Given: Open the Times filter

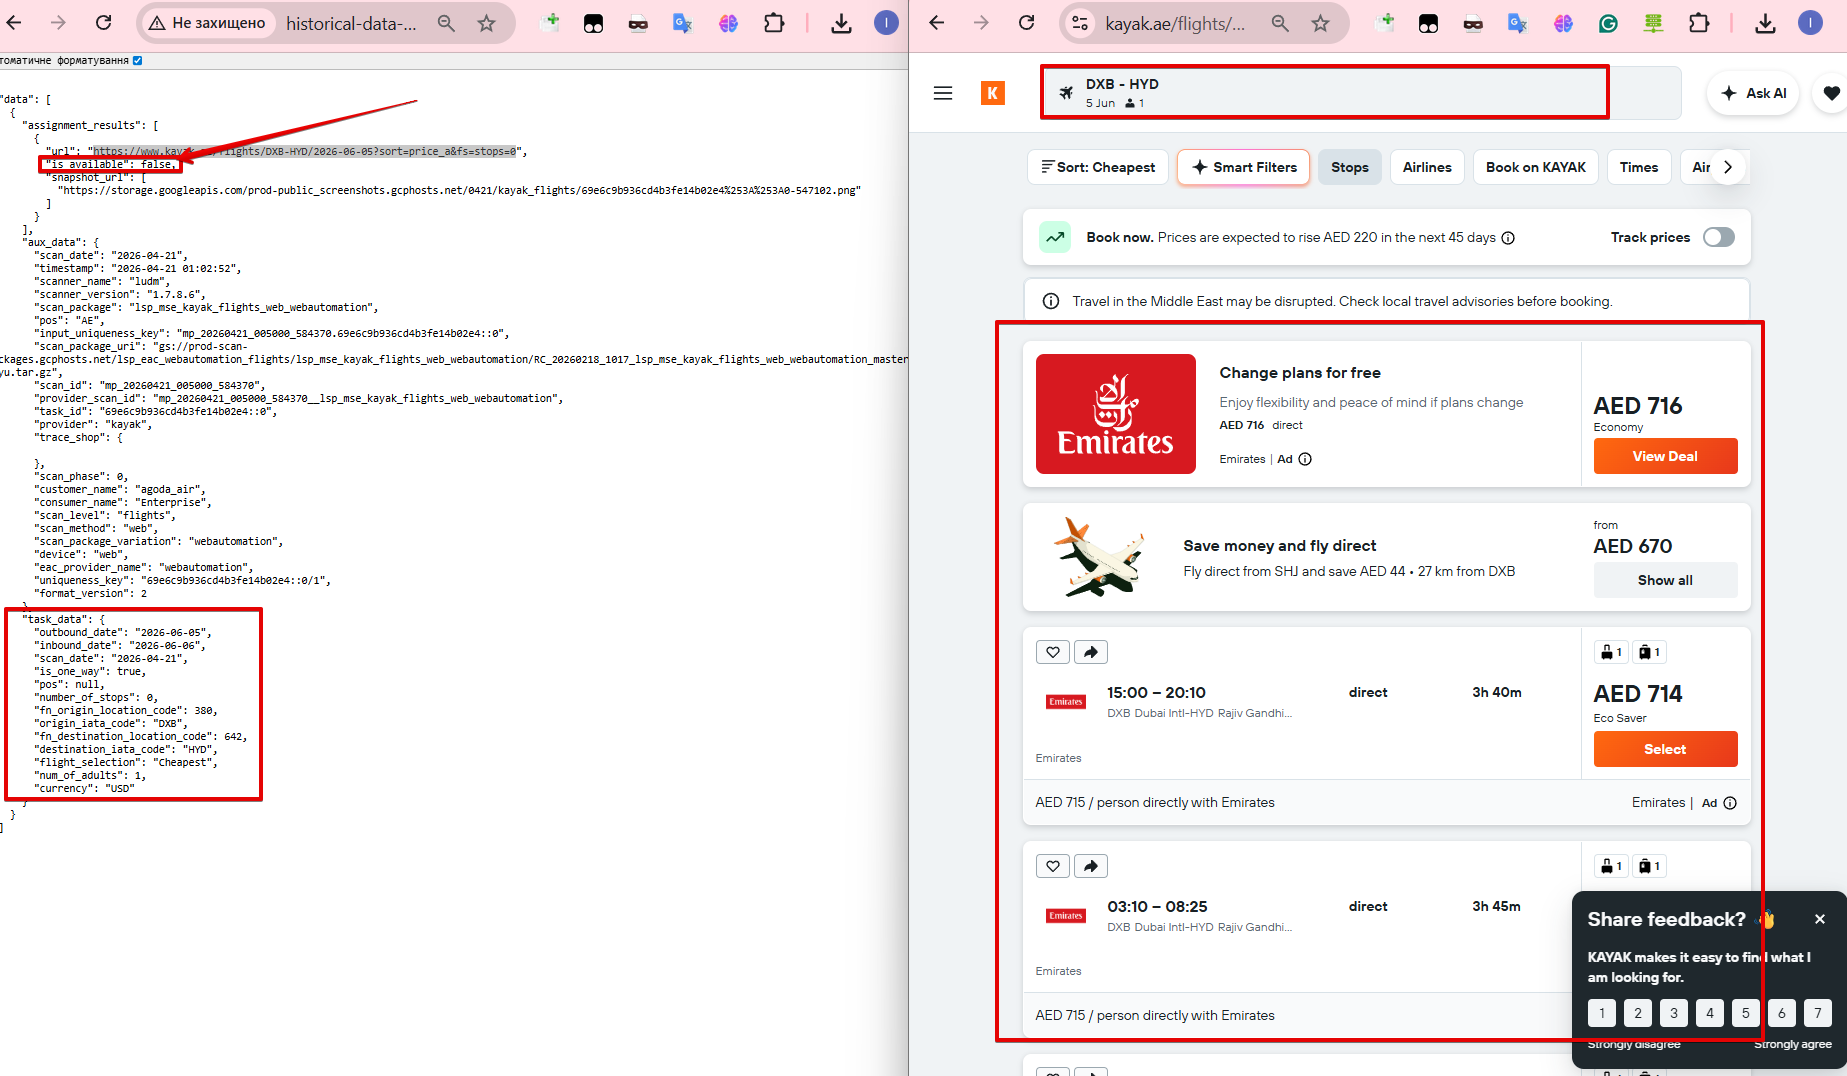Looking at the screenshot, I should [1639, 167].
